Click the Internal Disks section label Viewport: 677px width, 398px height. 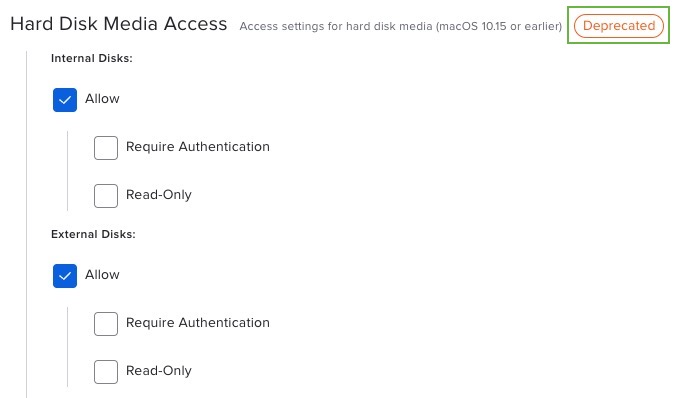tap(92, 58)
